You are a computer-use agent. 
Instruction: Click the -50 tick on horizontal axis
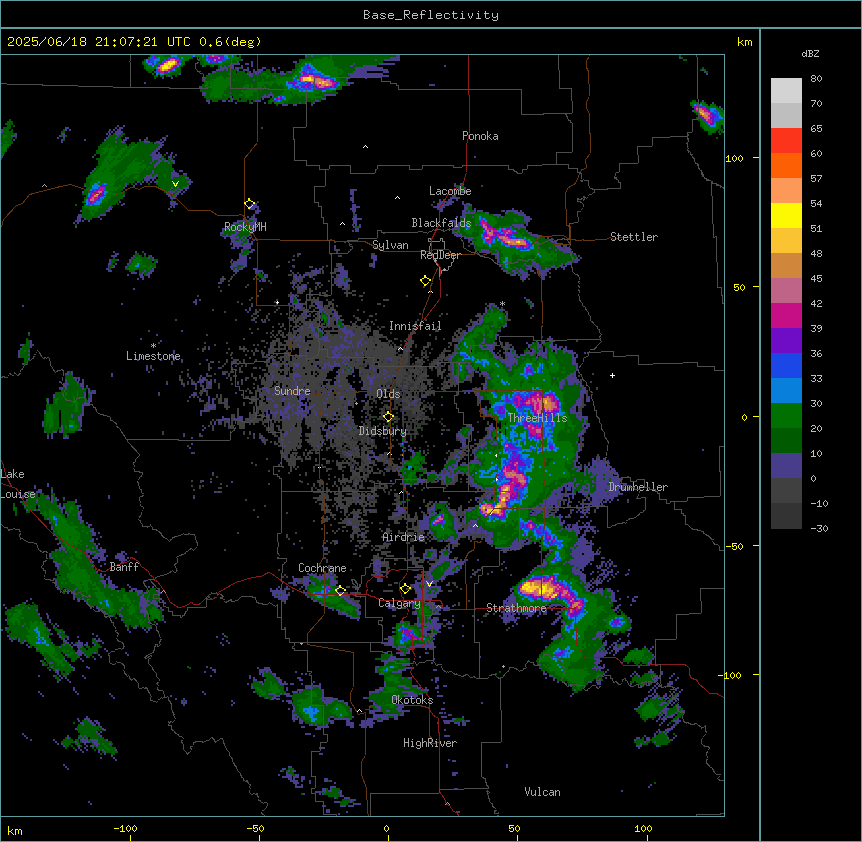[255, 828]
